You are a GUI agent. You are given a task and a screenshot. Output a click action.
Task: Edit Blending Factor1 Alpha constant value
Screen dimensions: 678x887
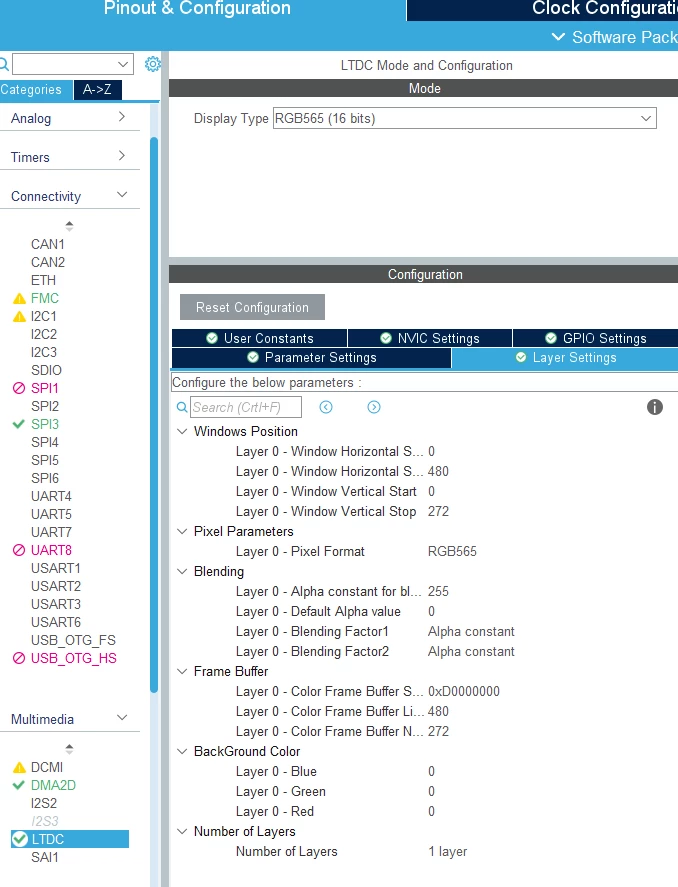471,632
